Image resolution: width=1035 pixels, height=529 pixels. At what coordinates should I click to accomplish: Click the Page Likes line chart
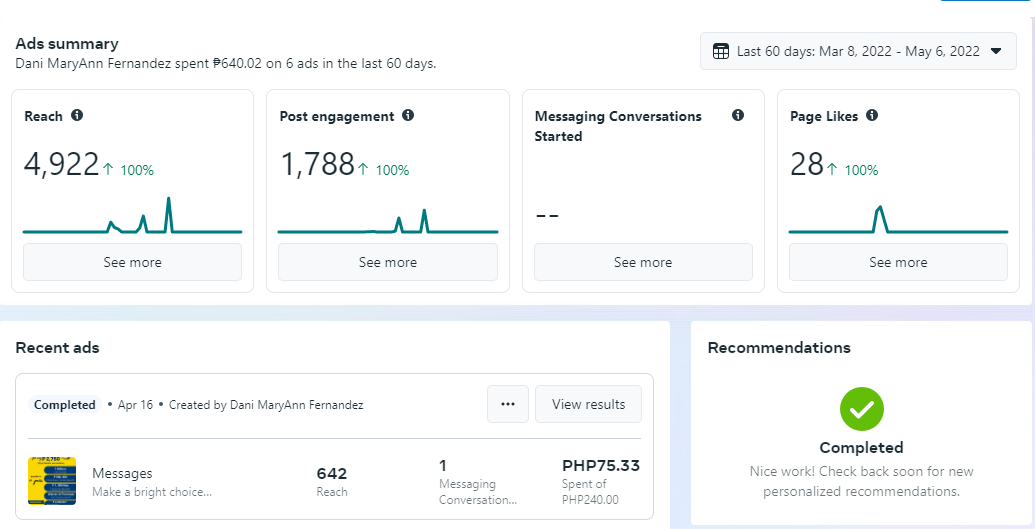tap(898, 220)
